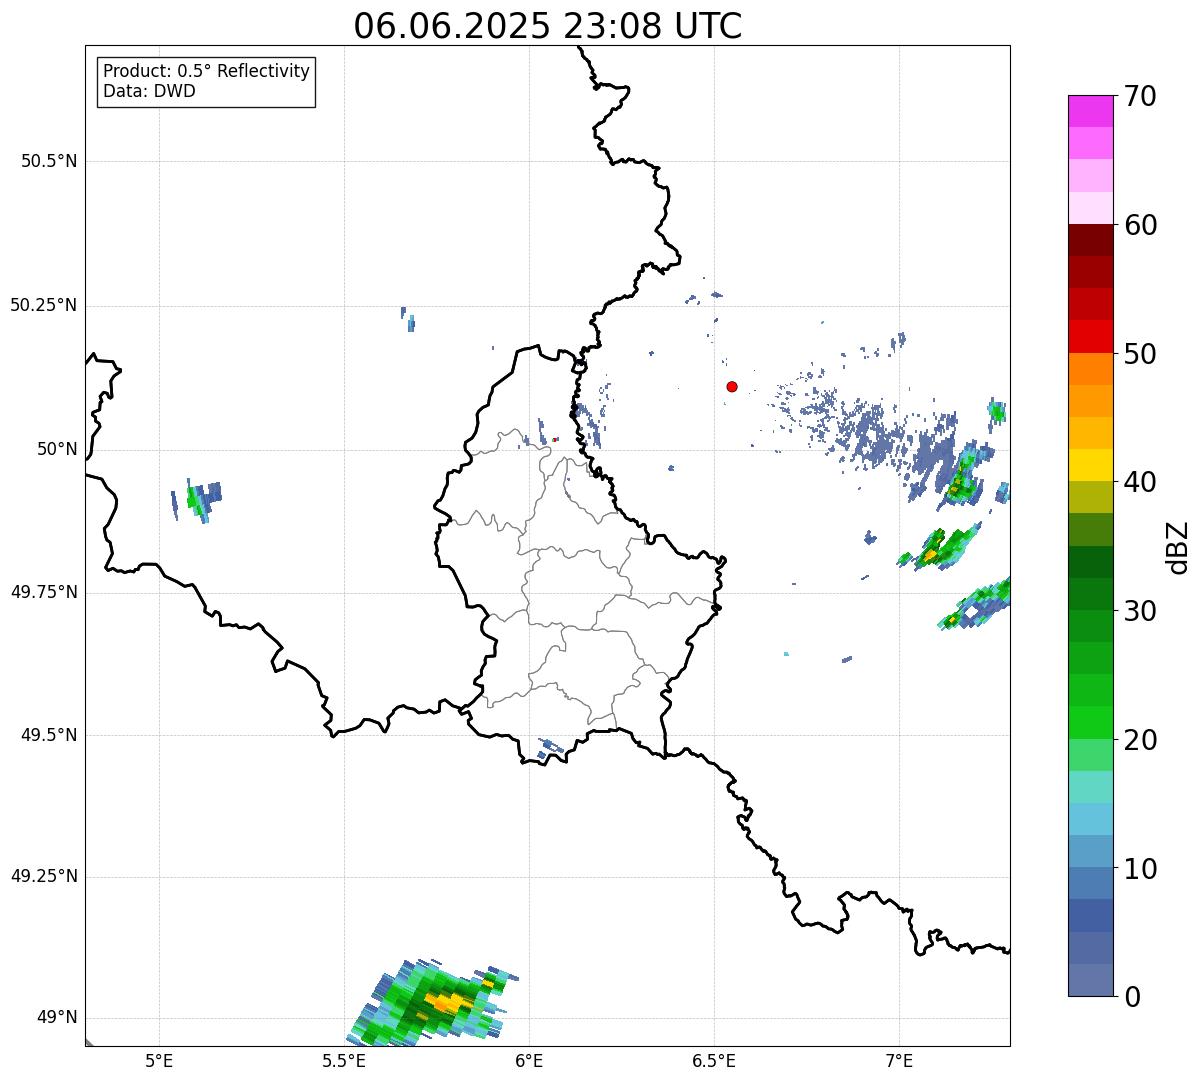
Task: Click the yellow colorbar swatch at 40 dBZ
Action: 1091,466
